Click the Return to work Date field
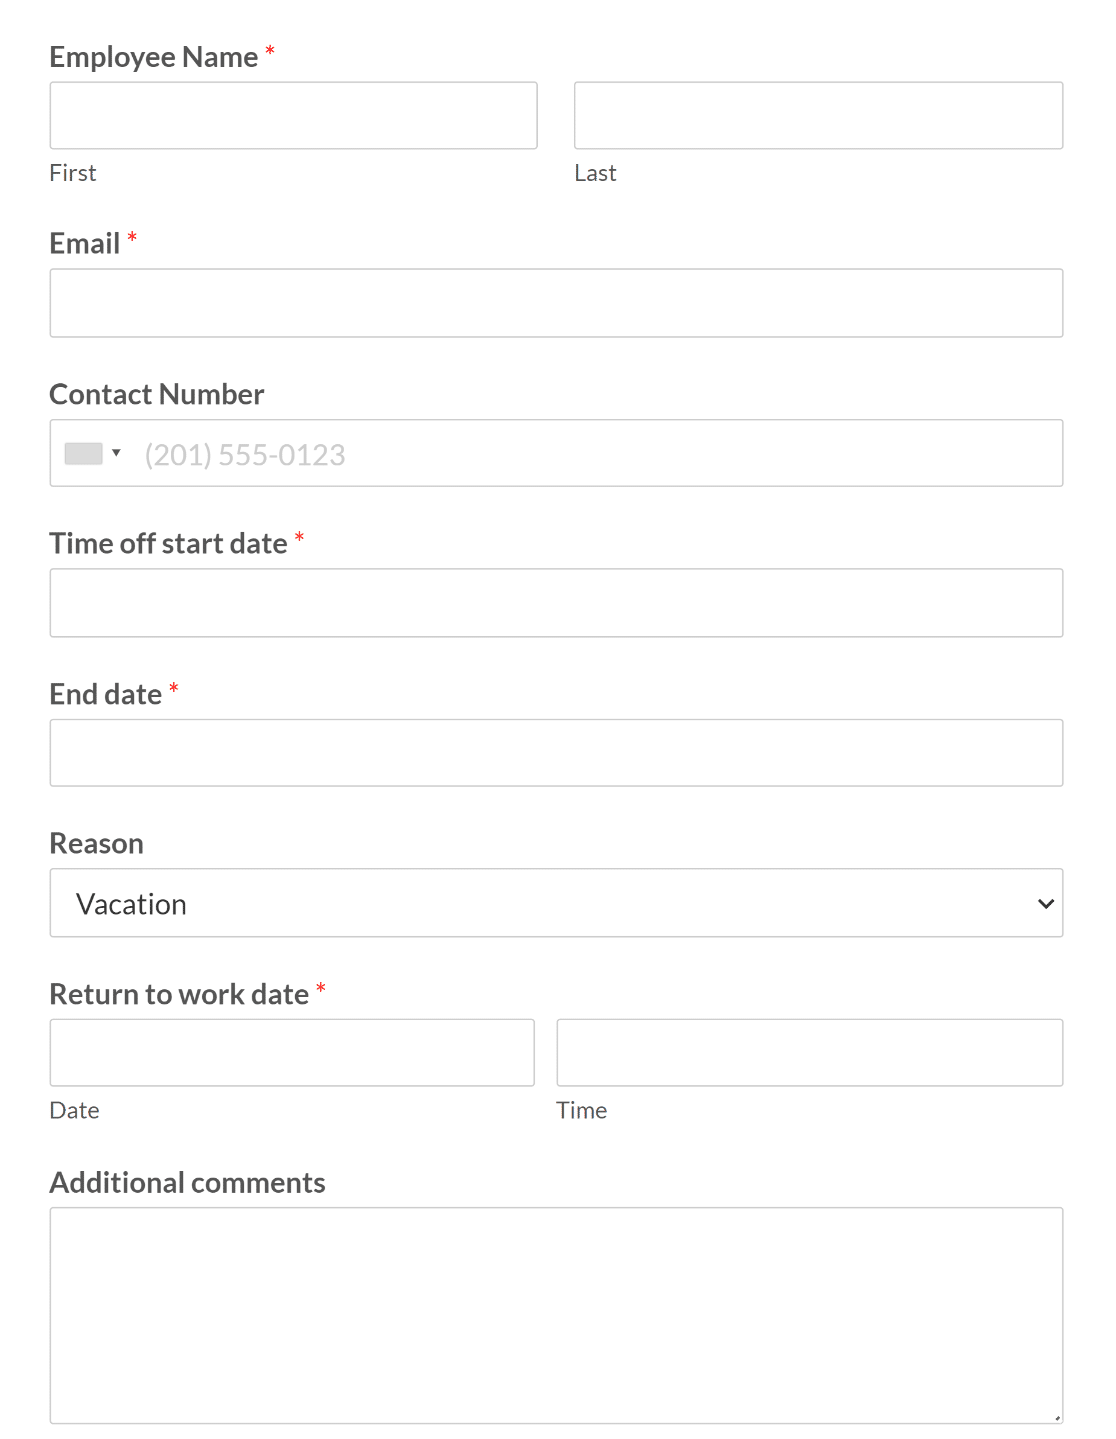 pyautogui.click(x=291, y=1052)
